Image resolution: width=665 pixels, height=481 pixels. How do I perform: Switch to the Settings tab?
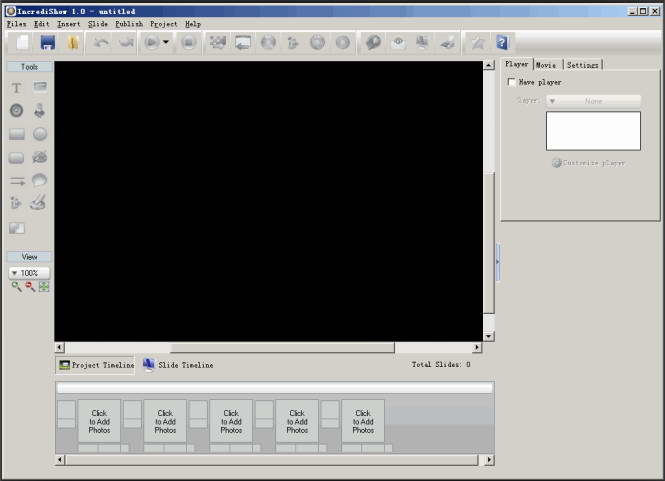(583, 65)
